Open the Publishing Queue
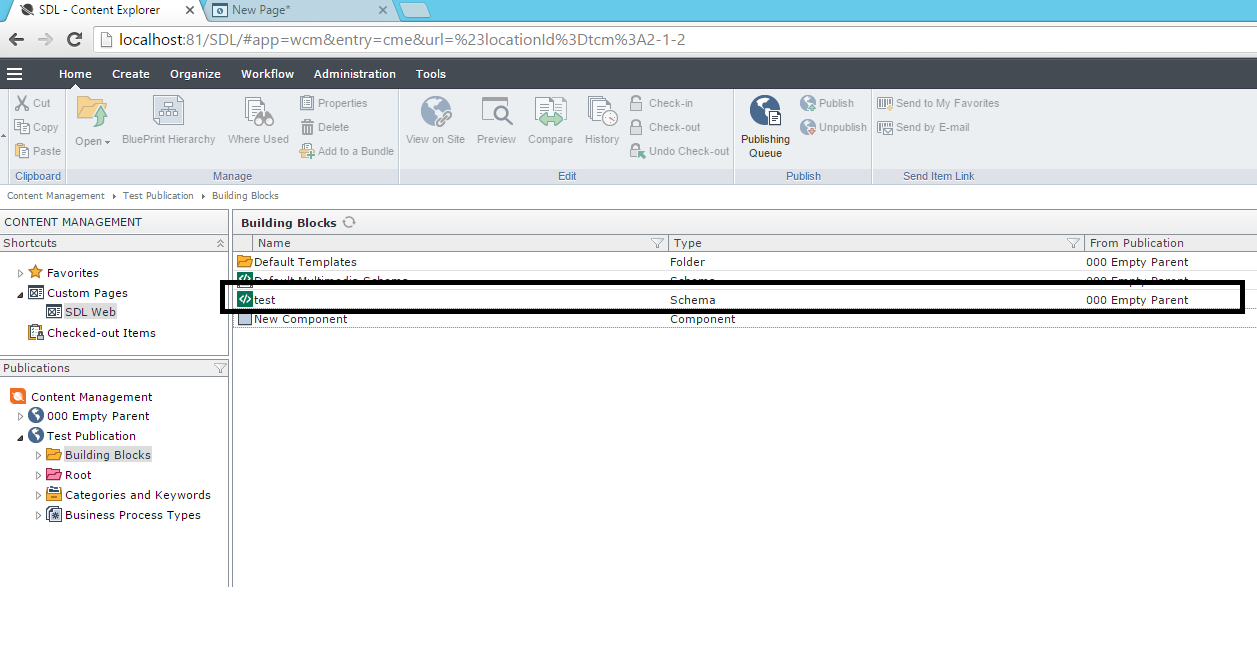Image resolution: width=1257 pixels, height=648 pixels. pyautogui.click(x=765, y=112)
